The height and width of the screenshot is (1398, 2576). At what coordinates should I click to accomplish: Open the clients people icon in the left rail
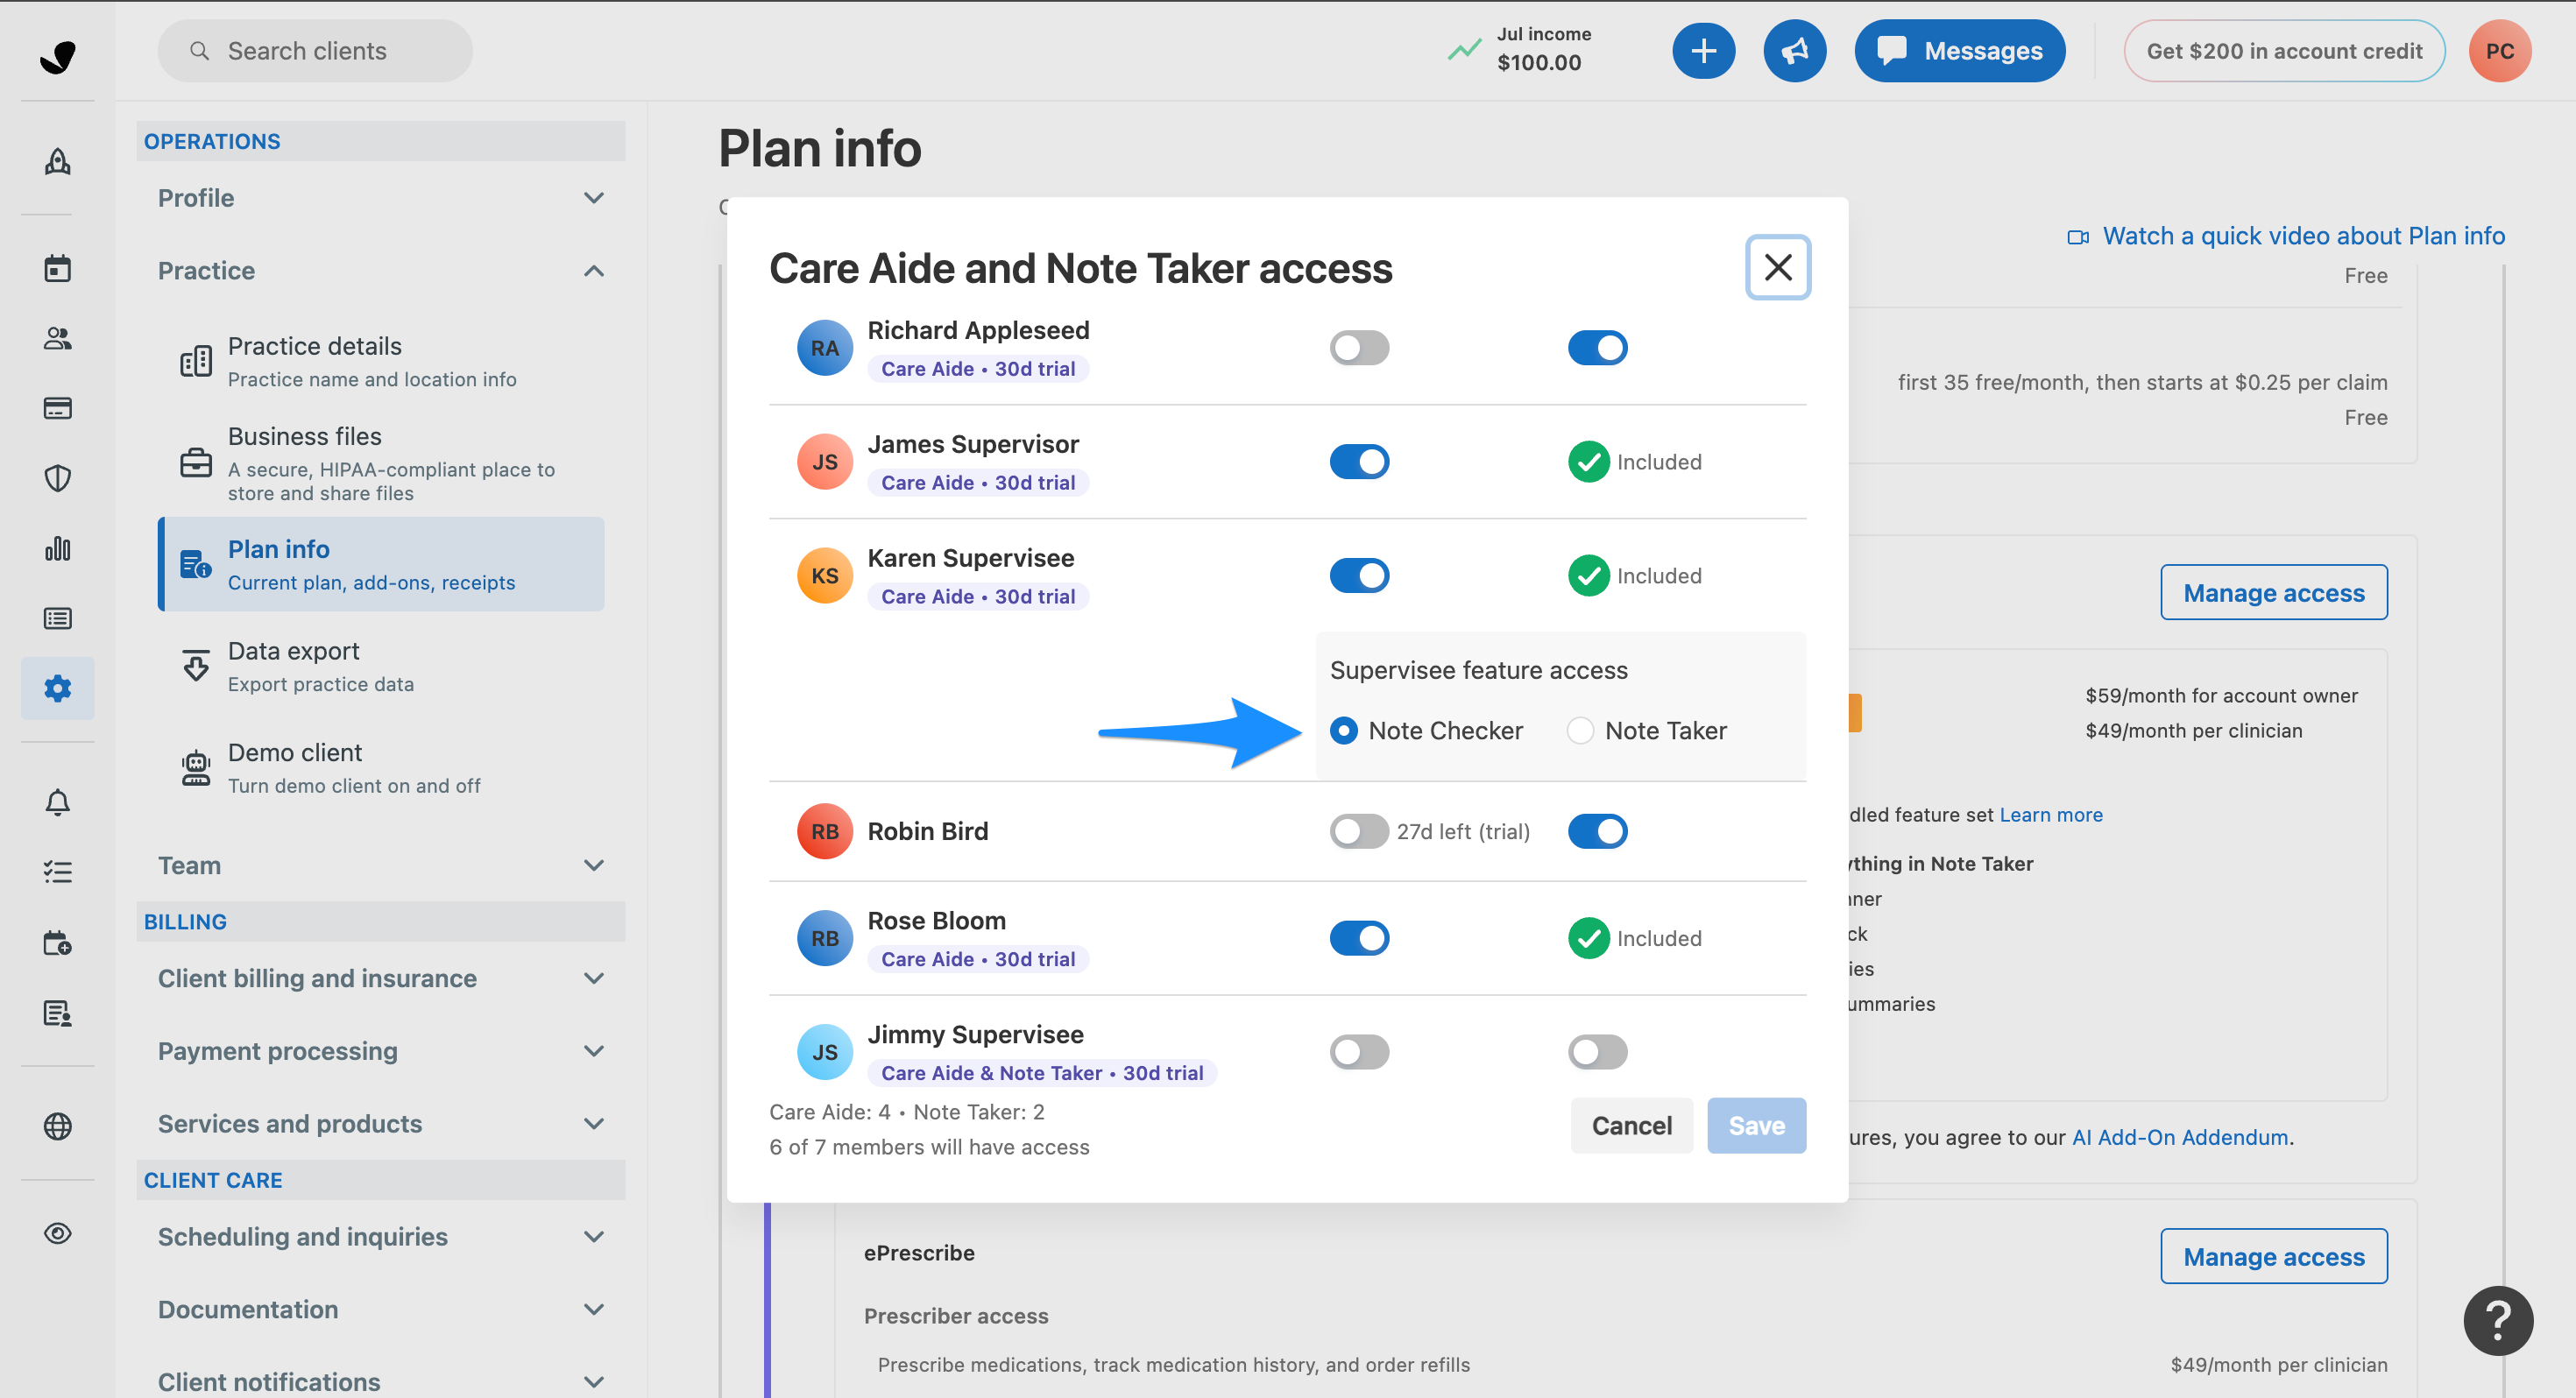(x=57, y=338)
